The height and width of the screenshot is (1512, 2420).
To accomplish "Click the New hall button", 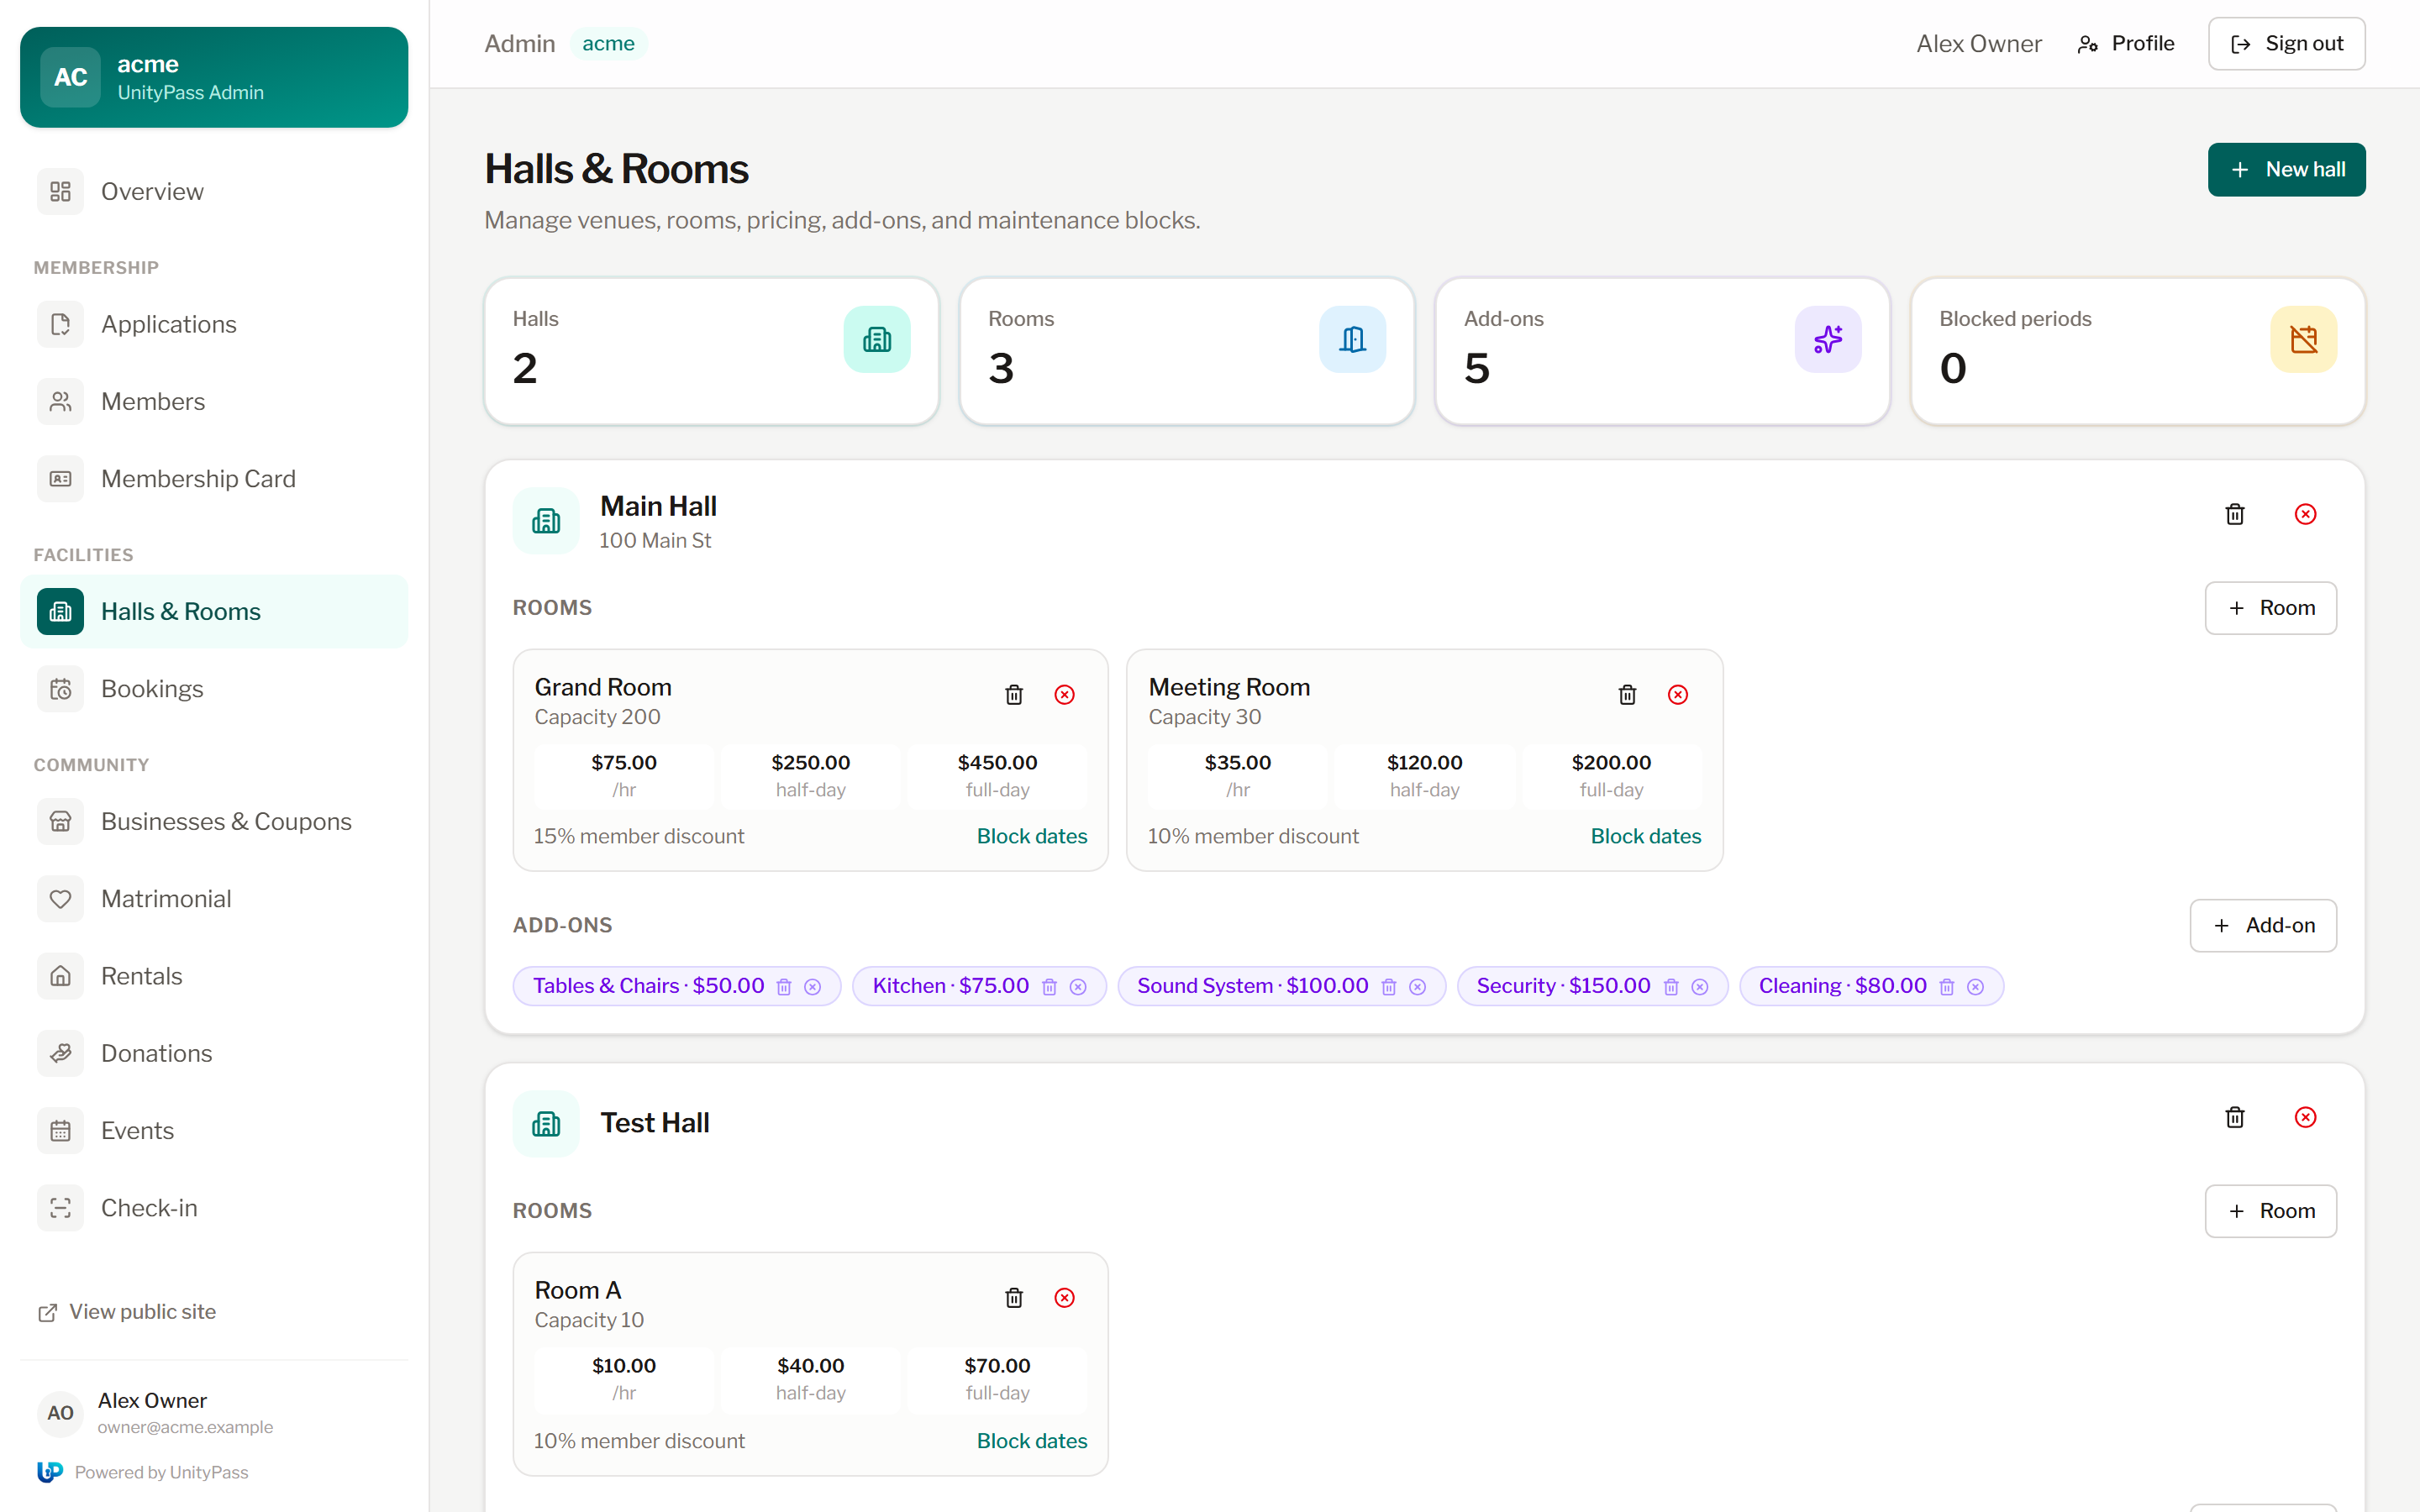I will pyautogui.click(x=2286, y=170).
